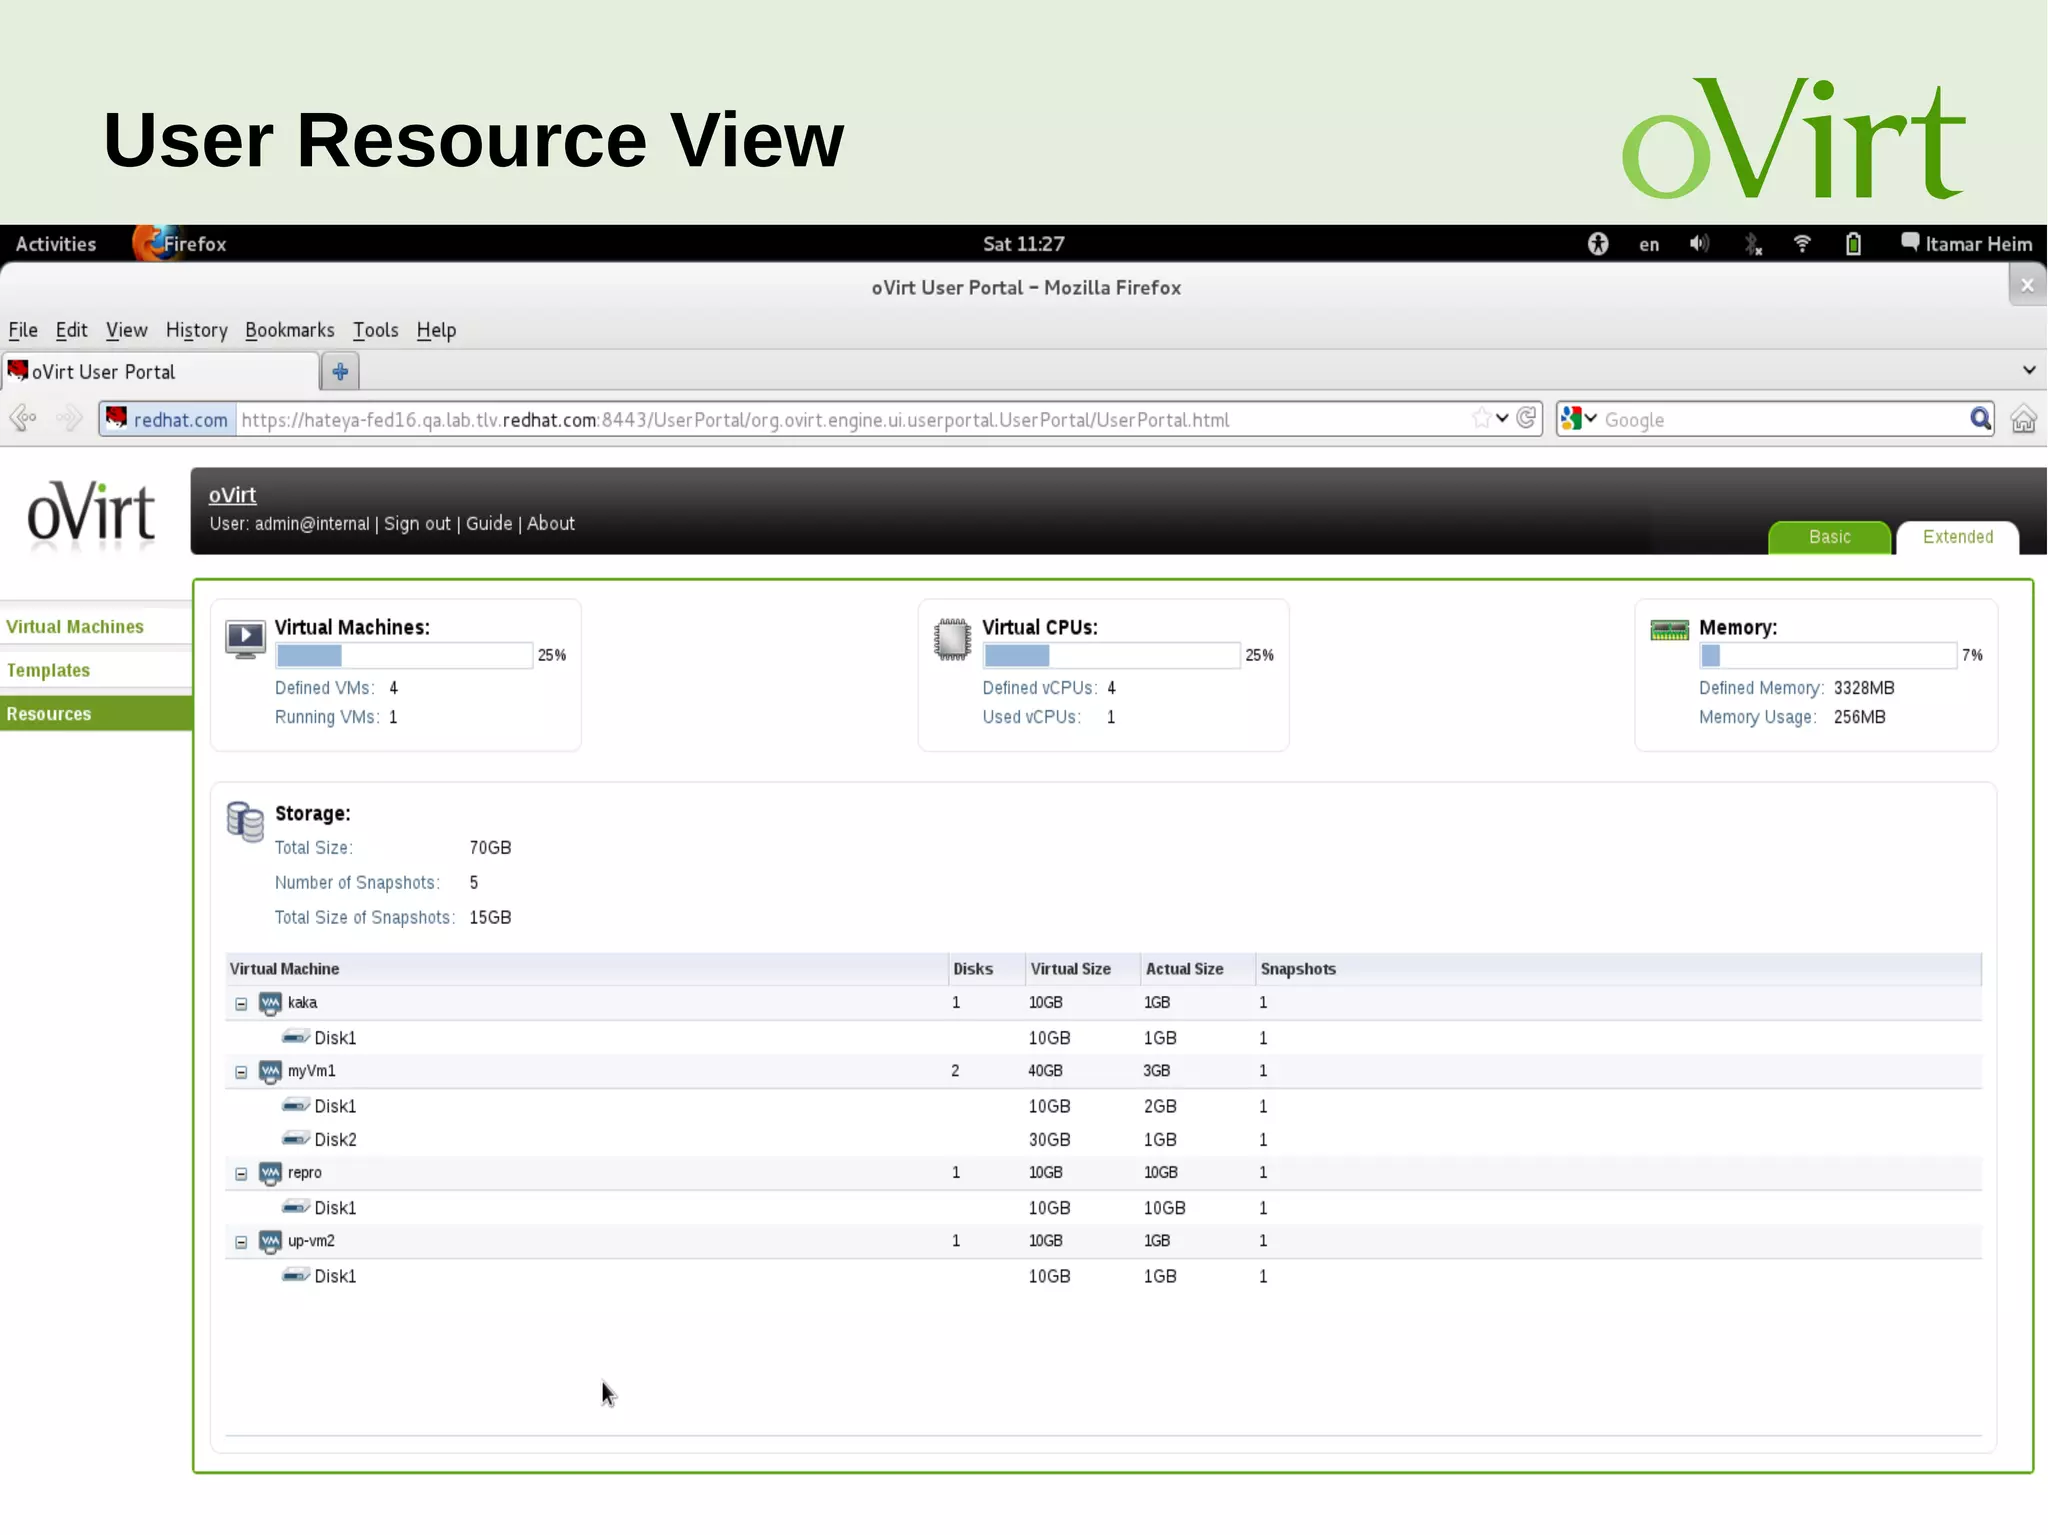Click the Bluetooth status icon
This screenshot has width=2048, height=1535.
click(x=1752, y=244)
